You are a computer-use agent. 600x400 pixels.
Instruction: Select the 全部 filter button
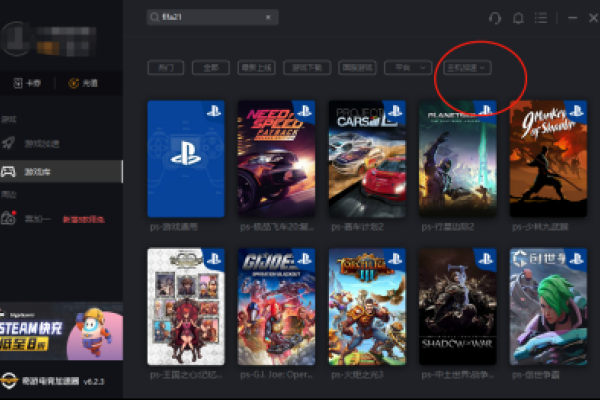click(x=211, y=68)
